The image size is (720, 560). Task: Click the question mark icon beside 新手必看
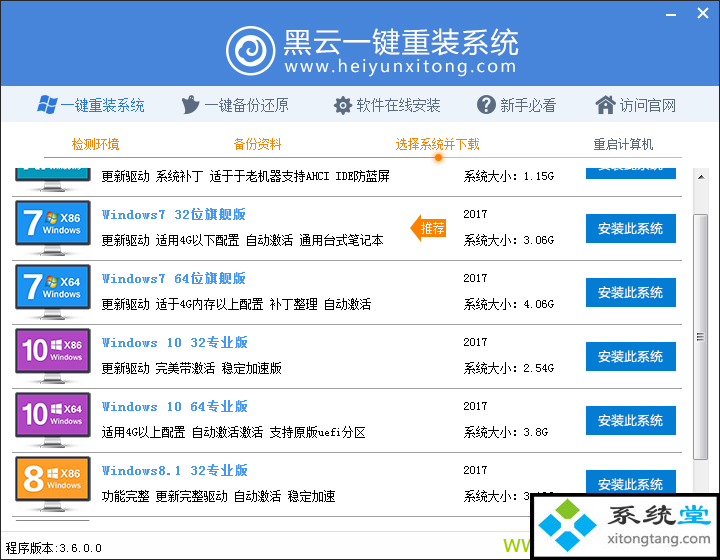click(x=486, y=105)
